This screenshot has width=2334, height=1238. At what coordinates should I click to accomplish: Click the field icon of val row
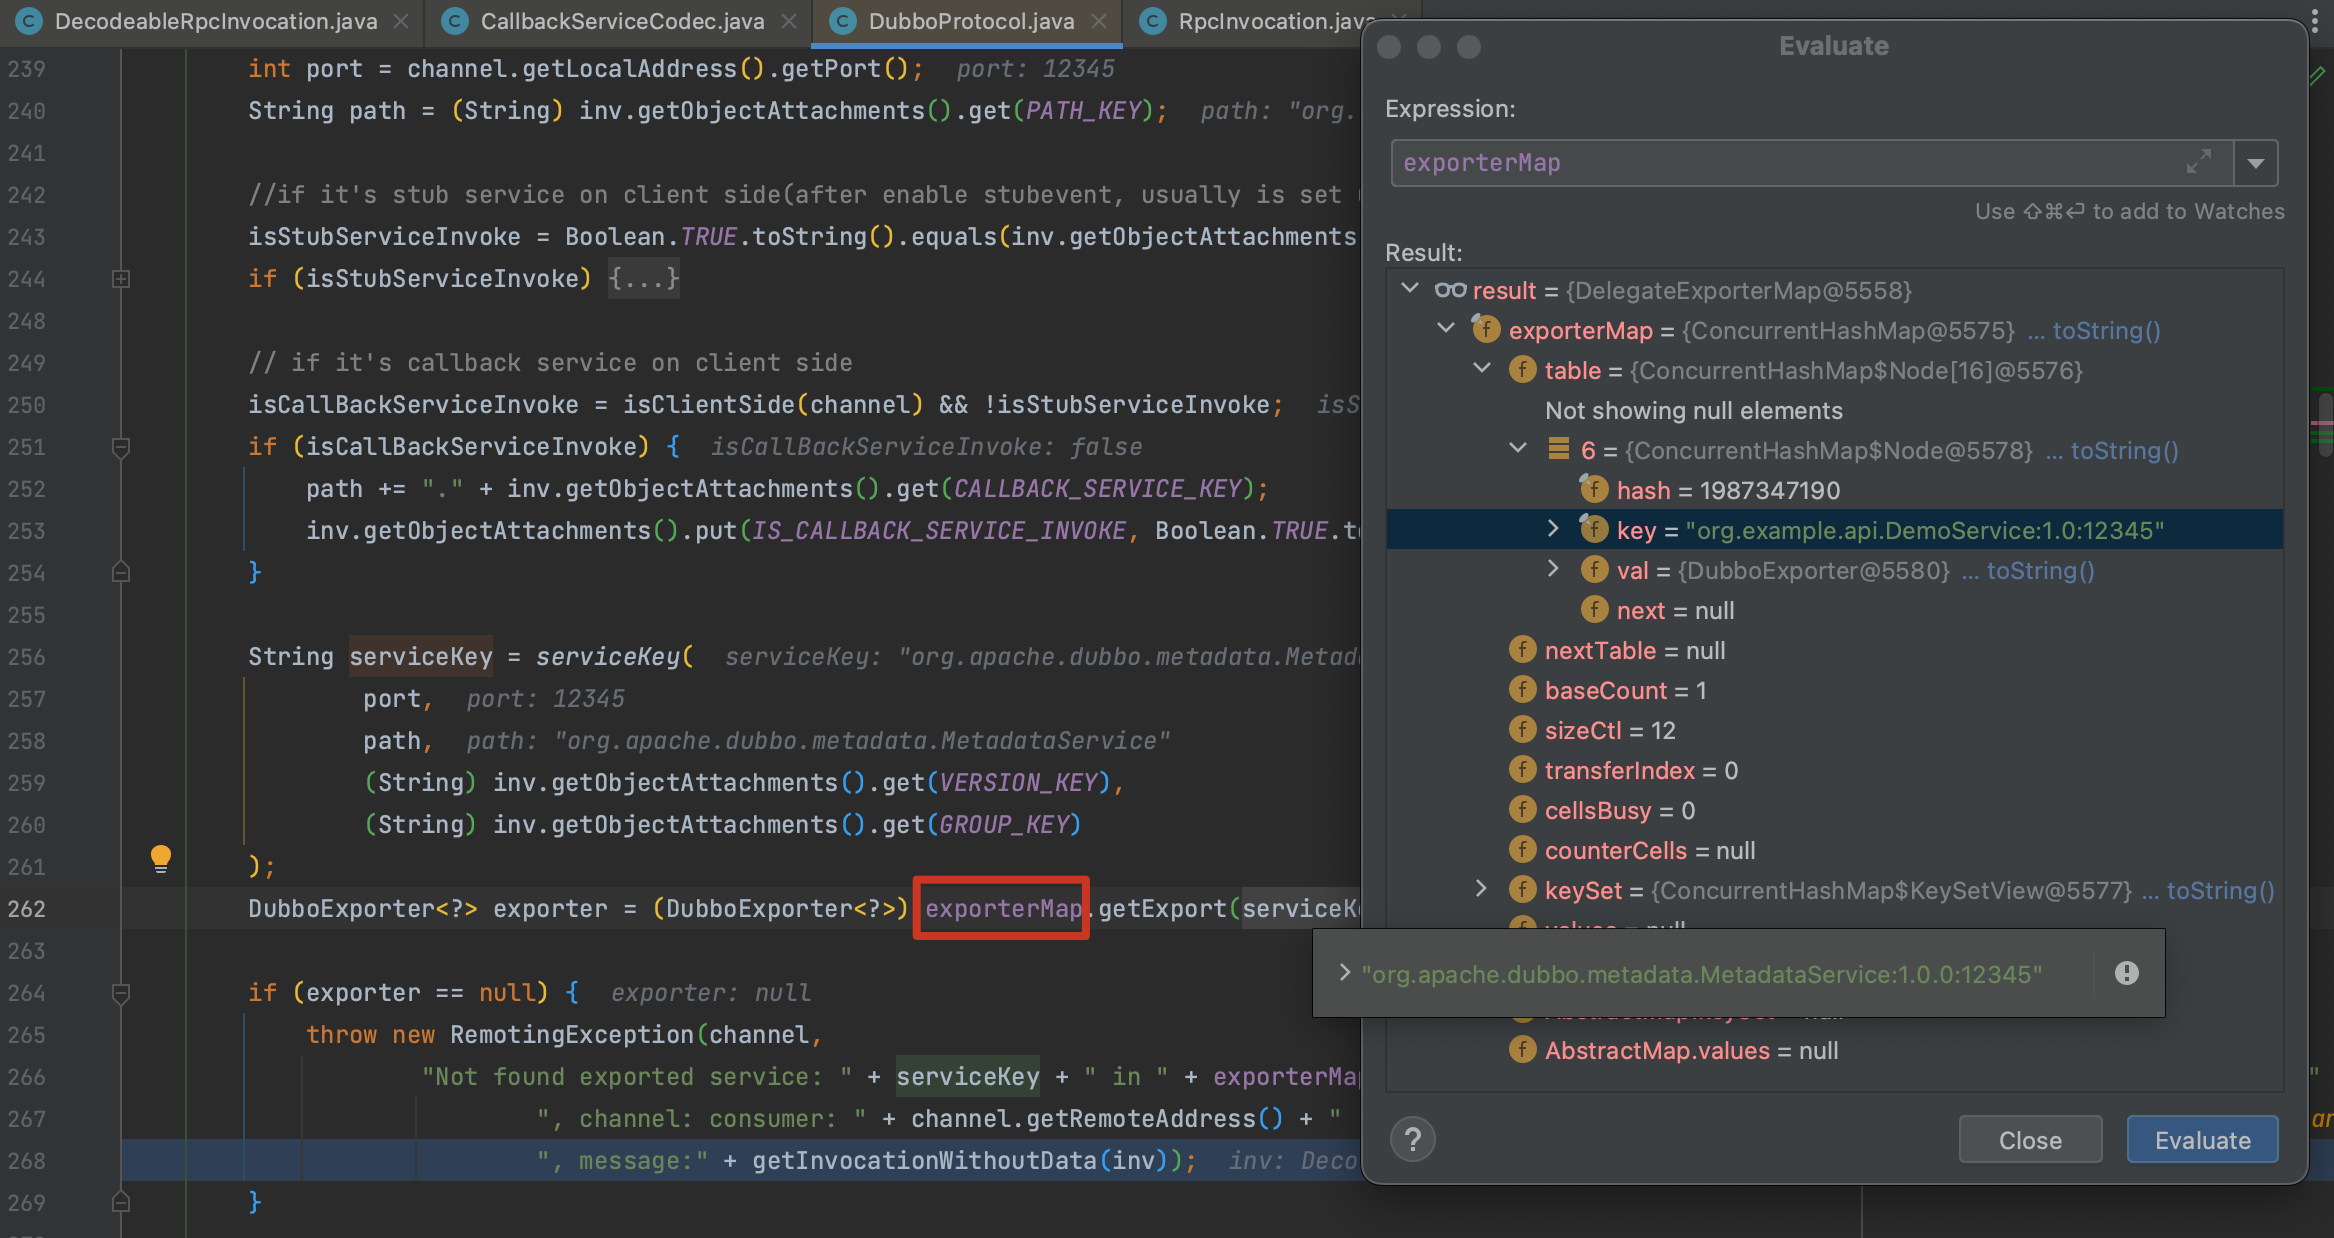coord(1594,570)
